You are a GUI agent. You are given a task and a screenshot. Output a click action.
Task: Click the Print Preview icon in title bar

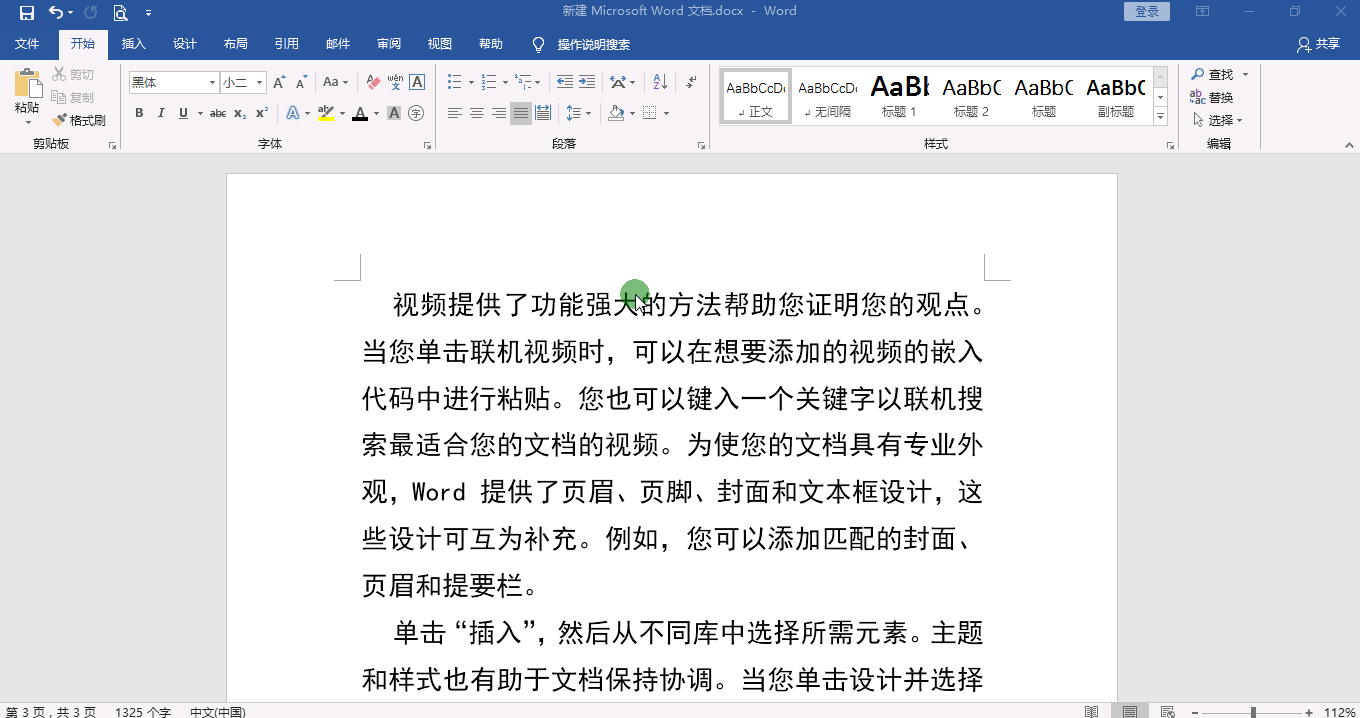point(120,13)
